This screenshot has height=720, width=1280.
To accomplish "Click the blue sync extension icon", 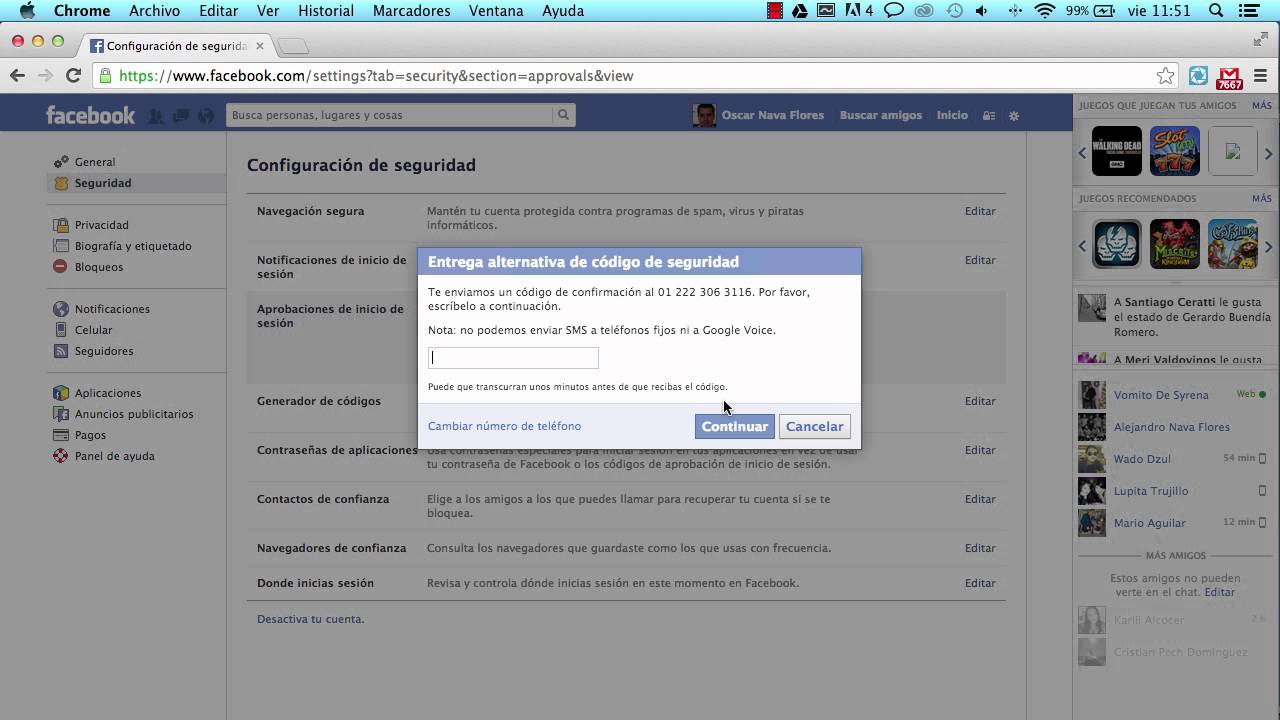I will (x=1198, y=76).
